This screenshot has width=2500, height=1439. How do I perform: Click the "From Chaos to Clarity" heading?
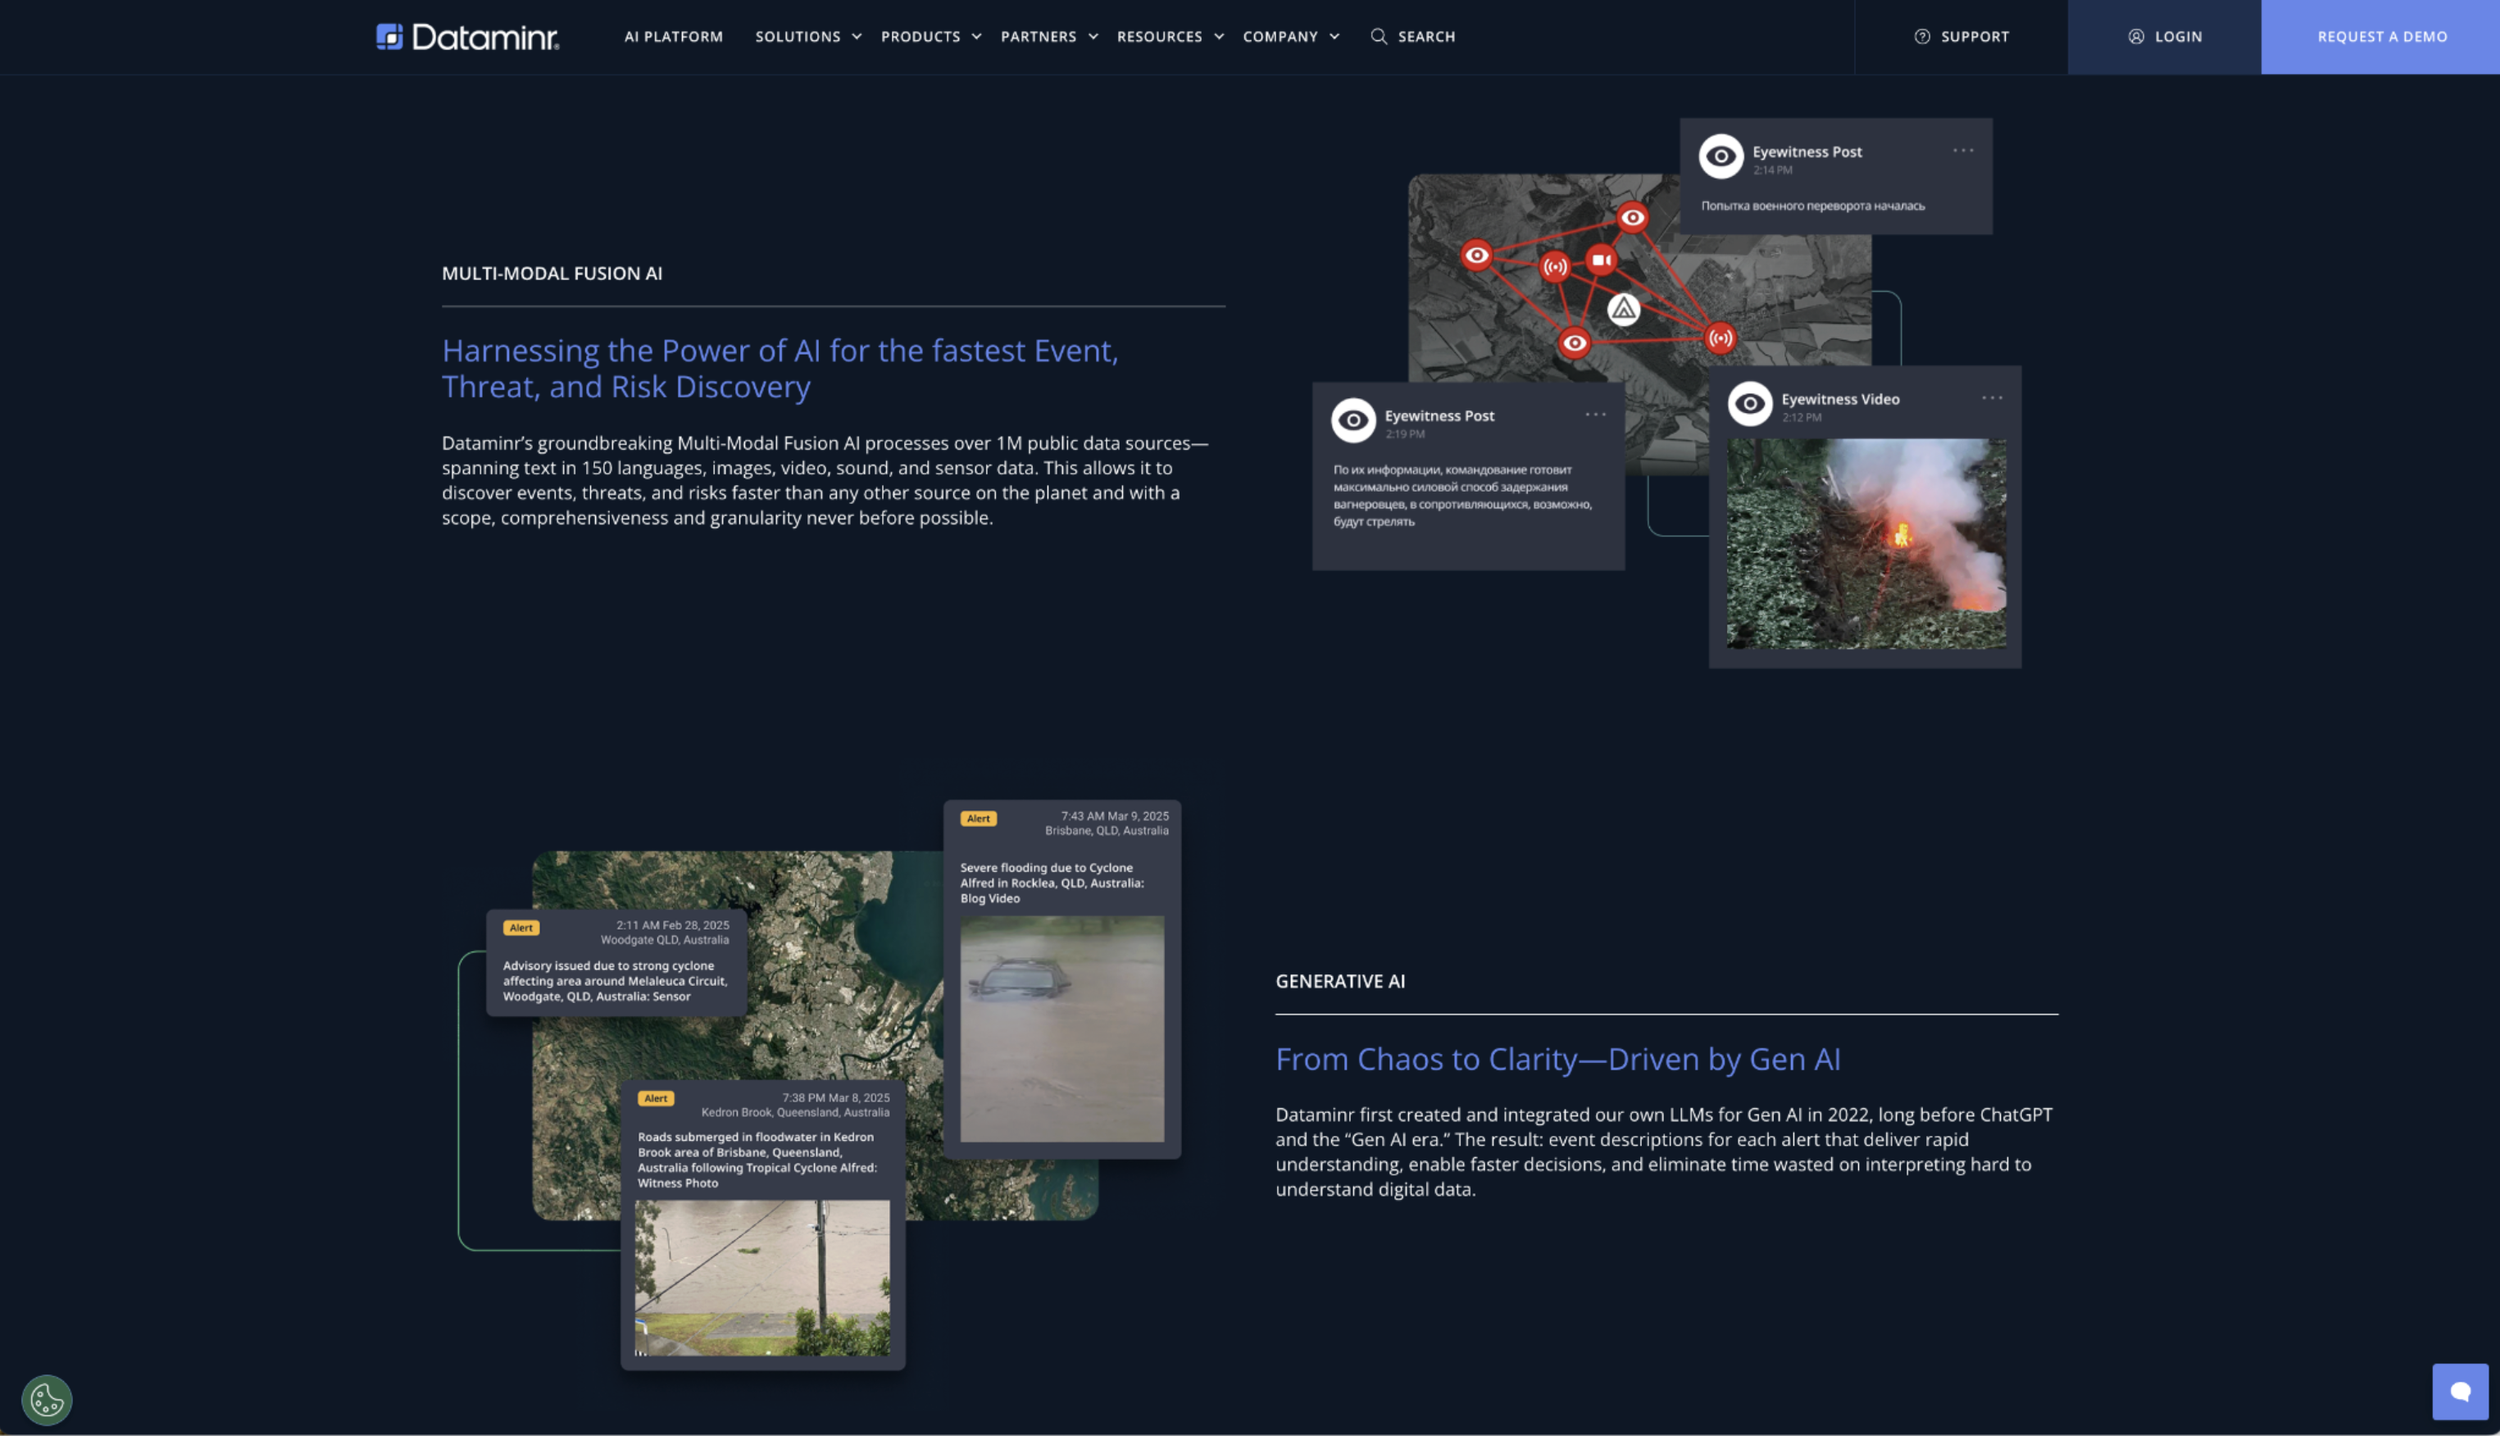point(1557,1059)
